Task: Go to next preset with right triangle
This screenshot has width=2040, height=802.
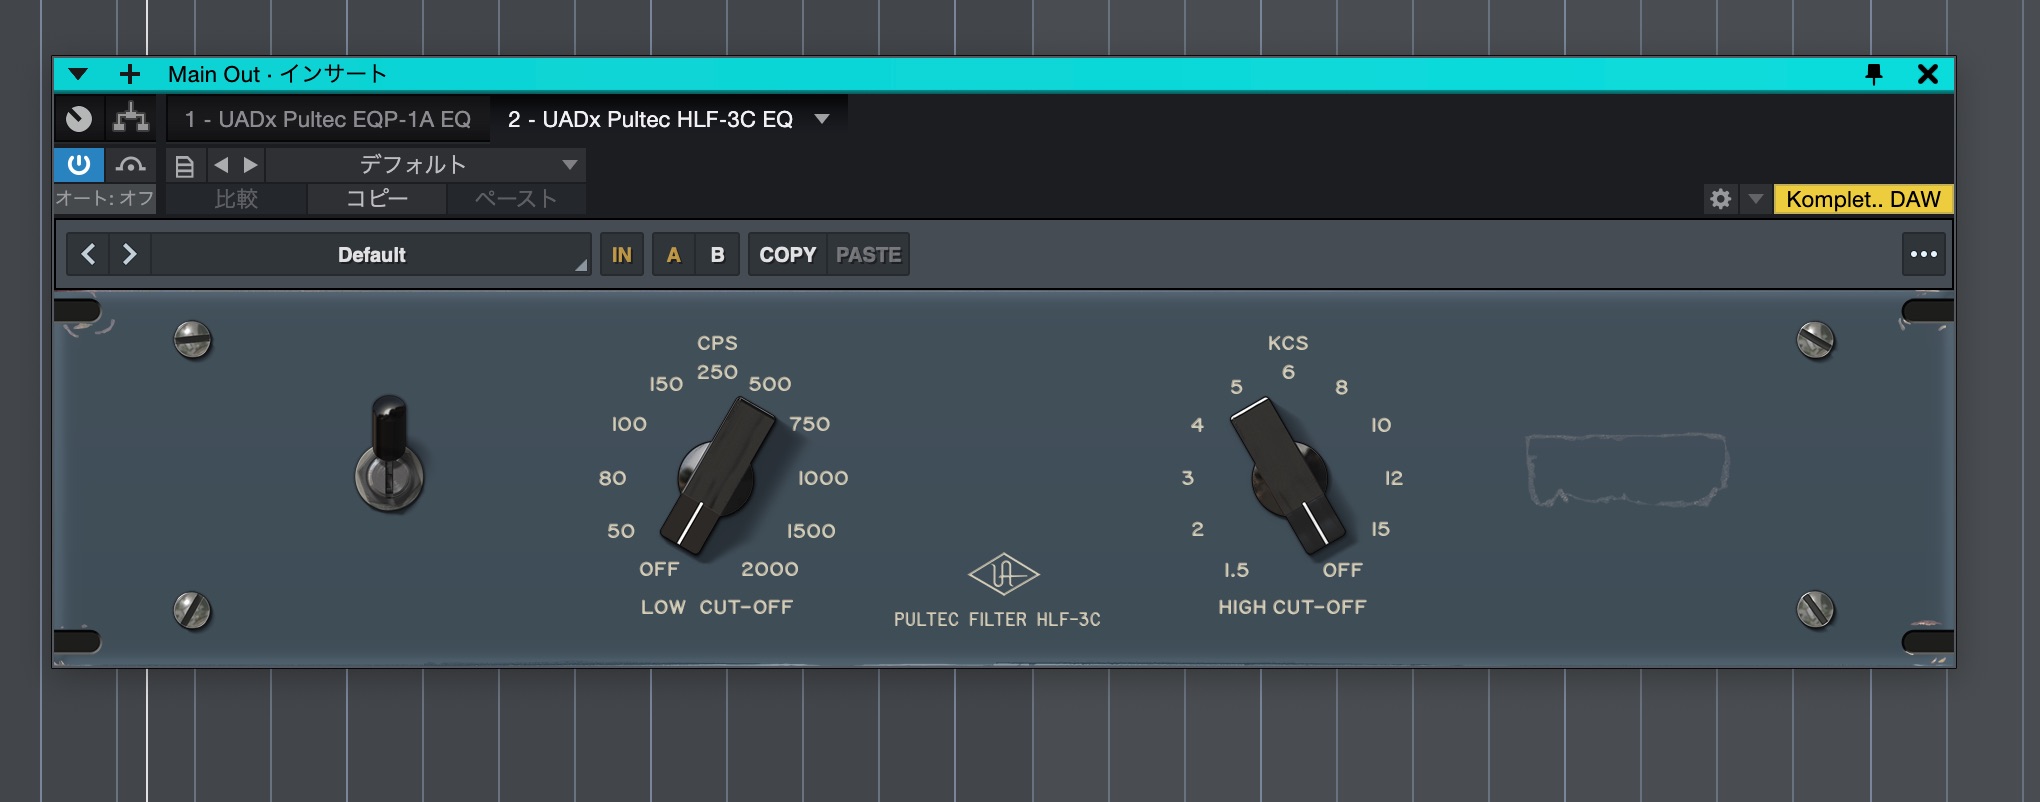Action: [x=251, y=164]
